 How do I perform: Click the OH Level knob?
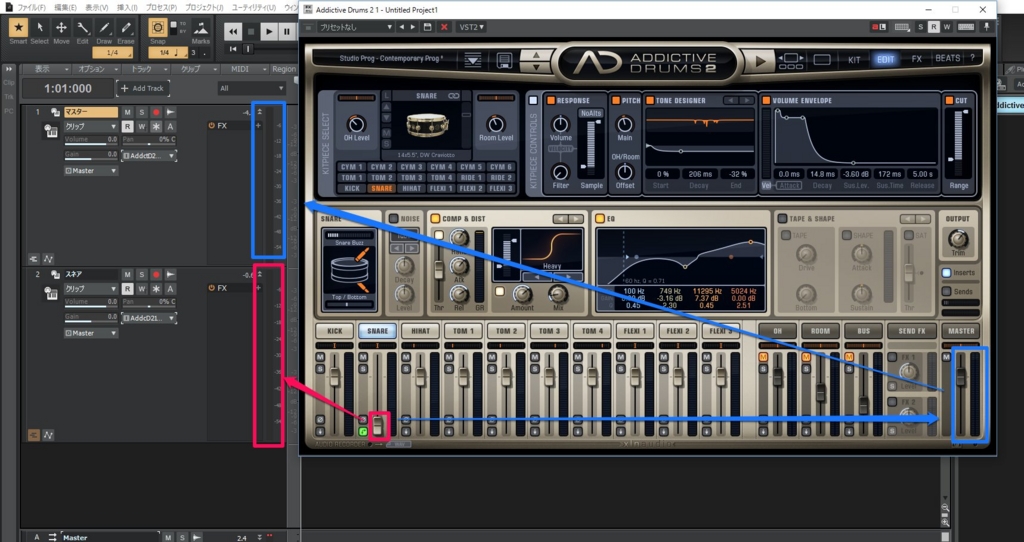pos(356,124)
